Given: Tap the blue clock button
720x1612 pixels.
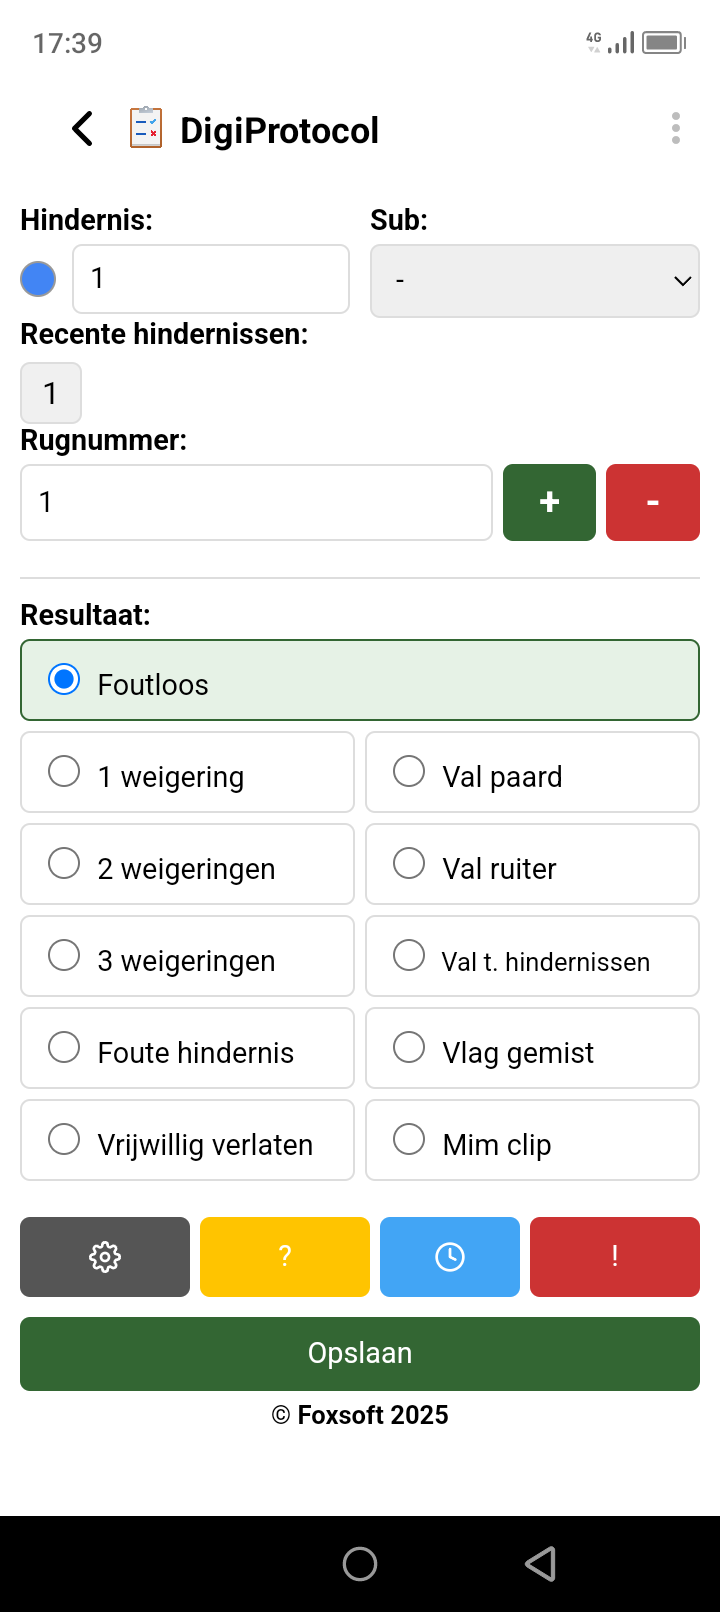Looking at the screenshot, I should [x=450, y=1257].
